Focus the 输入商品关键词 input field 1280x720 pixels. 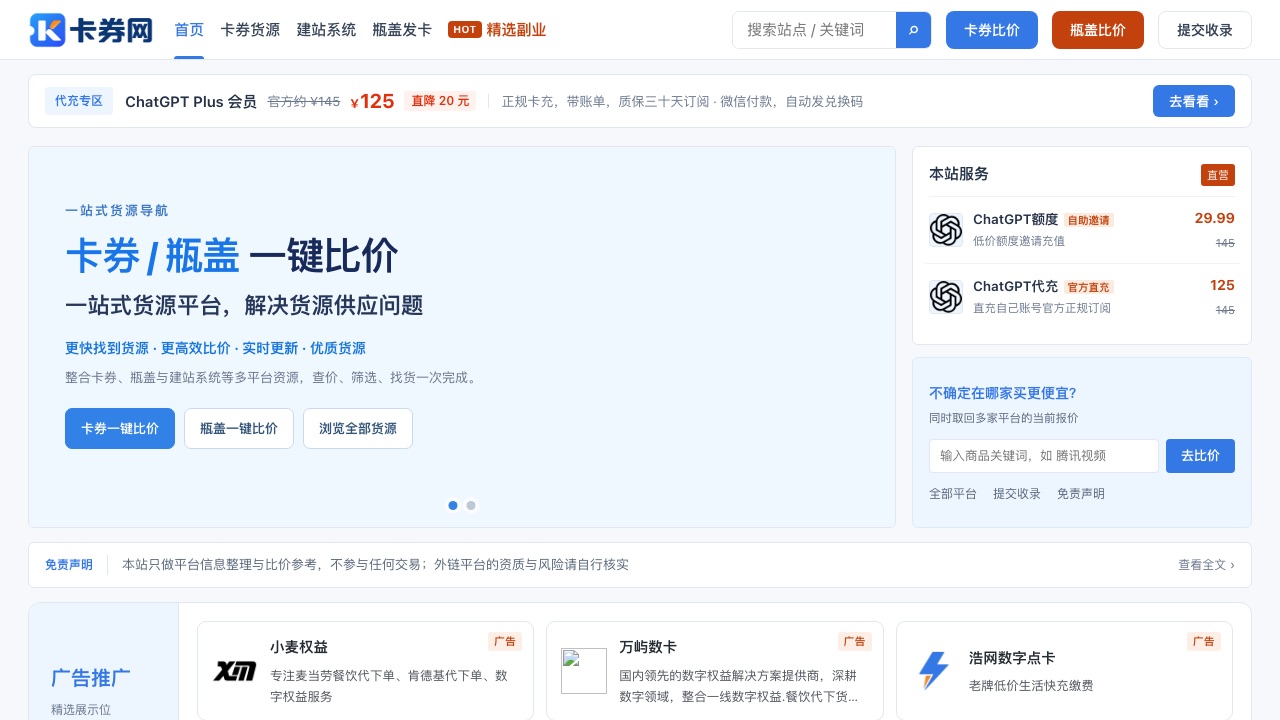point(1044,456)
